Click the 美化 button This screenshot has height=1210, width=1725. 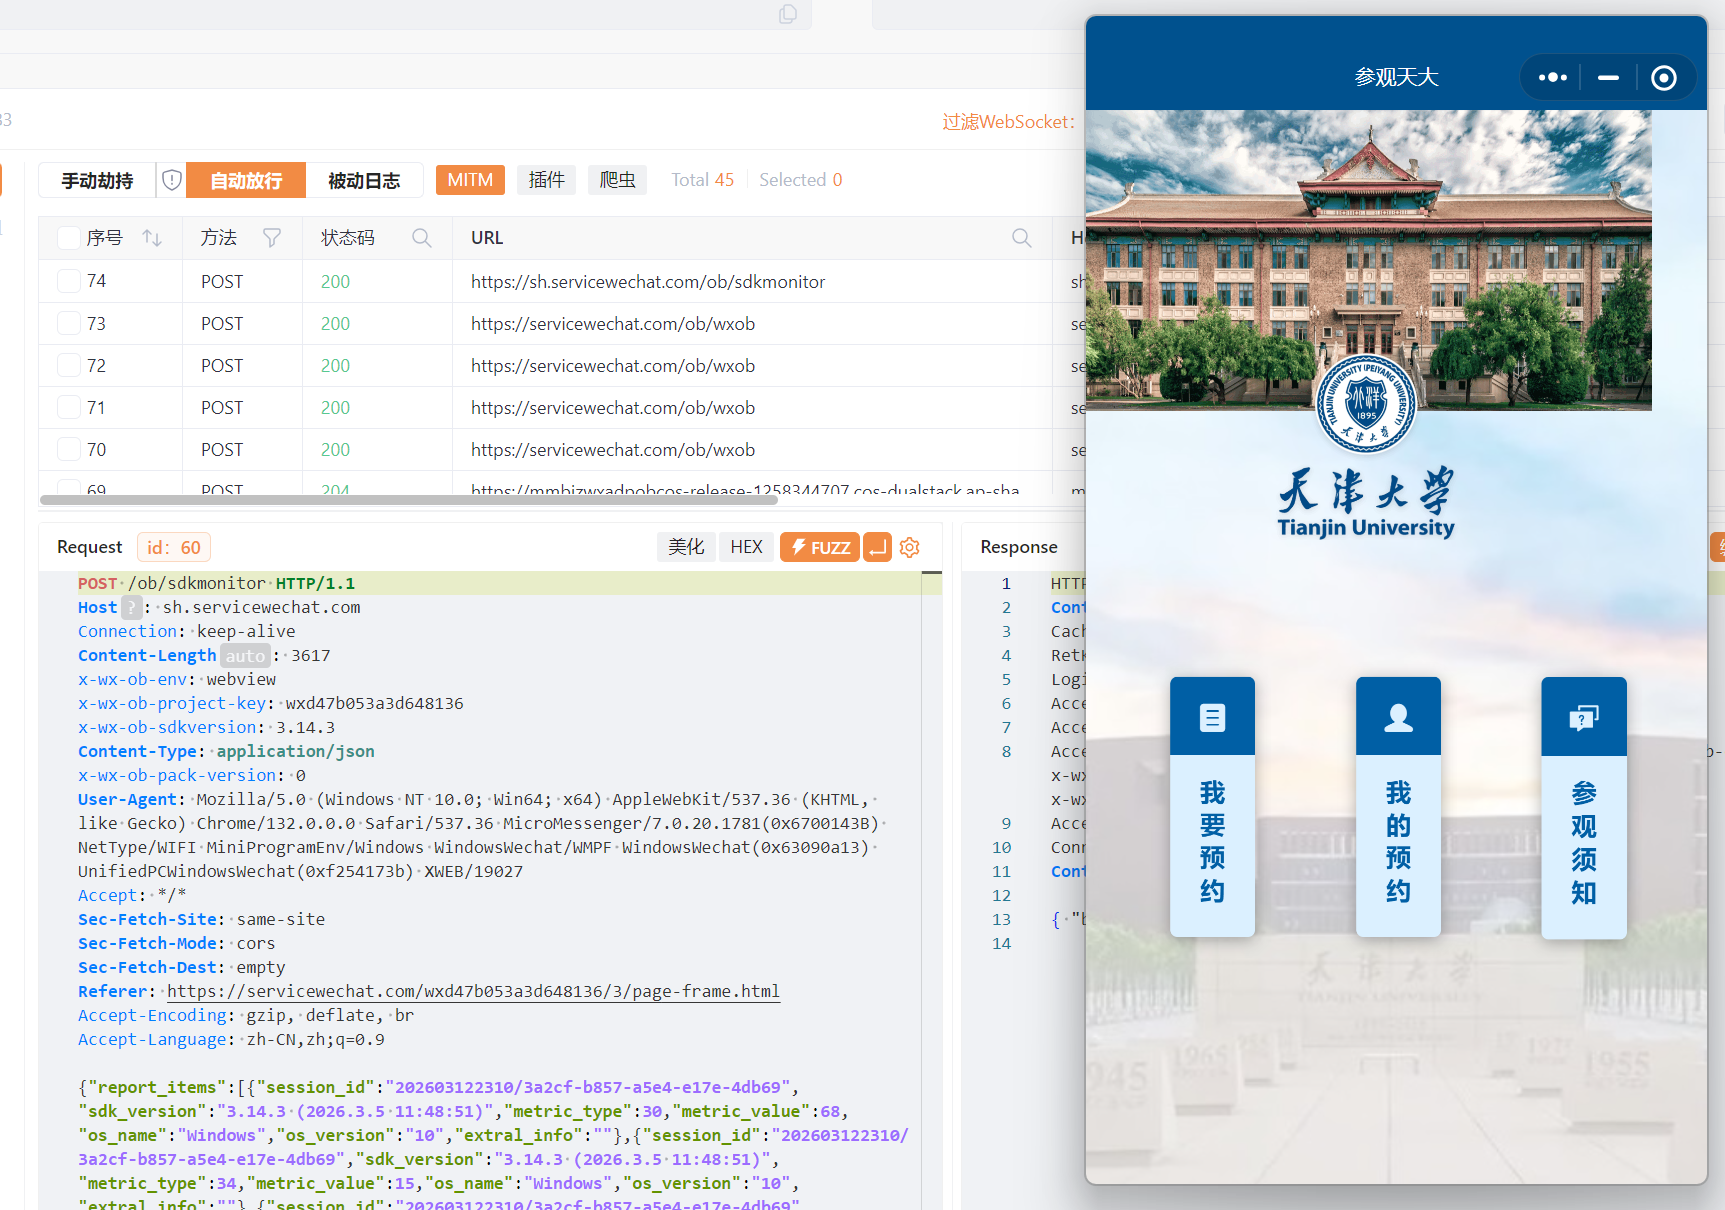[x=686, y=547]
